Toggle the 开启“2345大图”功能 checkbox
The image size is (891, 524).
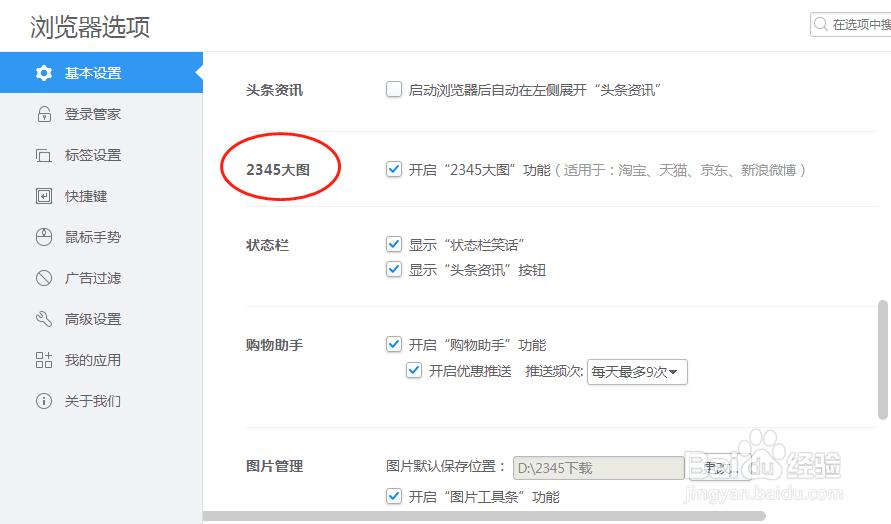click(394, 169)
